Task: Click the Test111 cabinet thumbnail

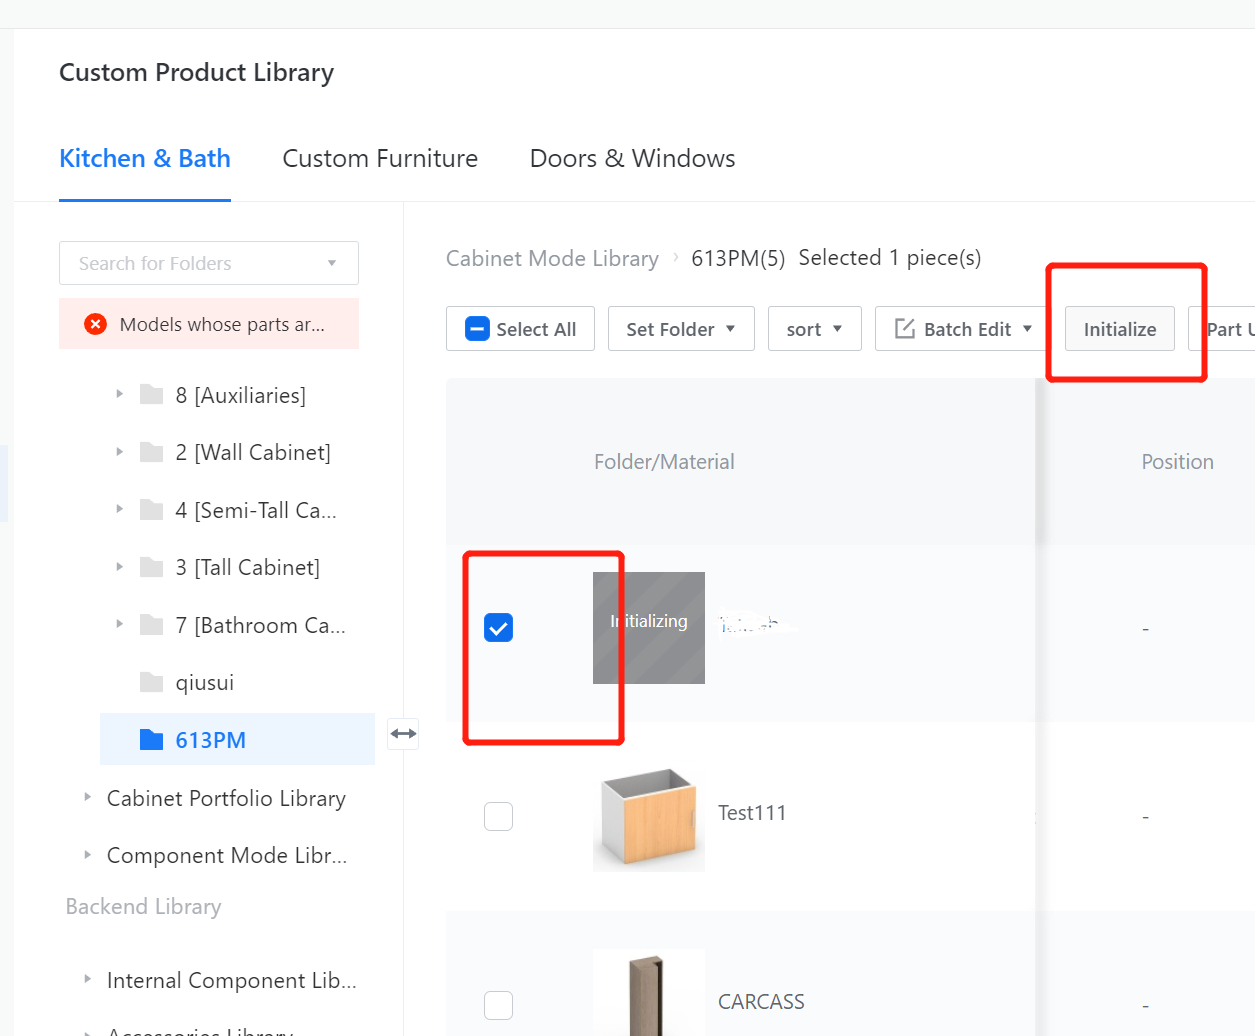Action: coord(648,817)
